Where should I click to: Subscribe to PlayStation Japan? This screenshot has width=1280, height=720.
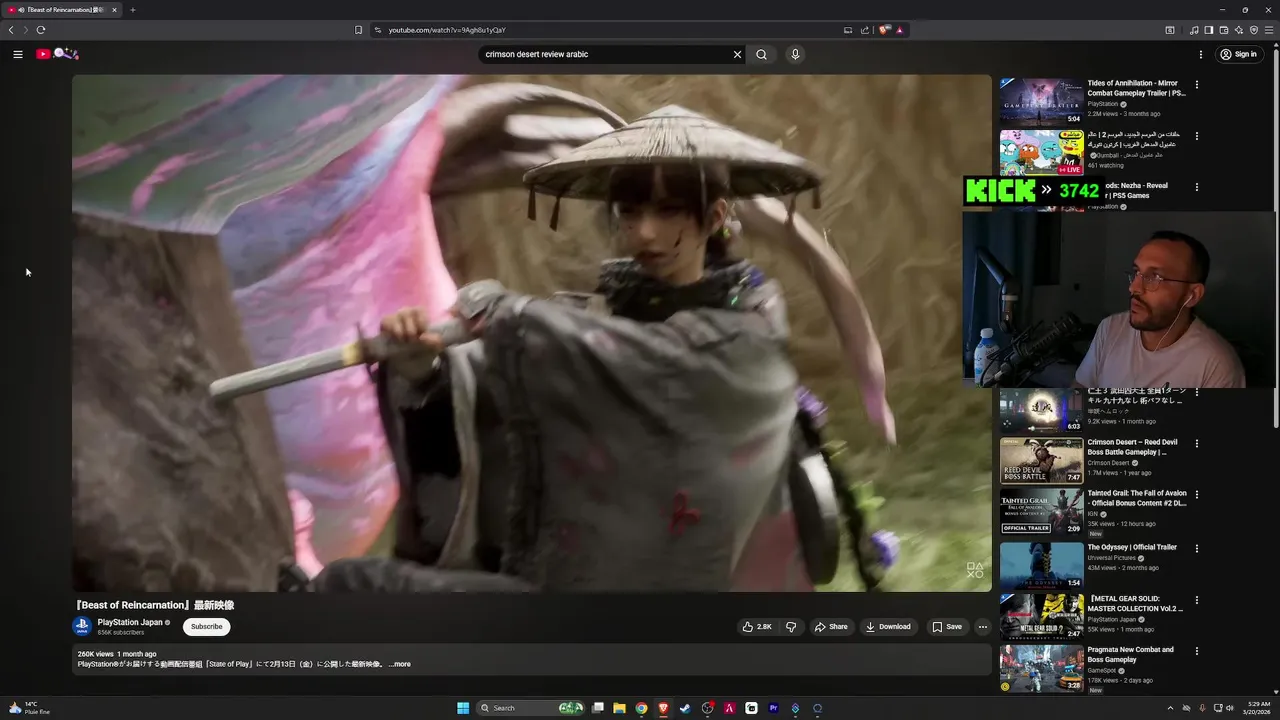point(207,627)
